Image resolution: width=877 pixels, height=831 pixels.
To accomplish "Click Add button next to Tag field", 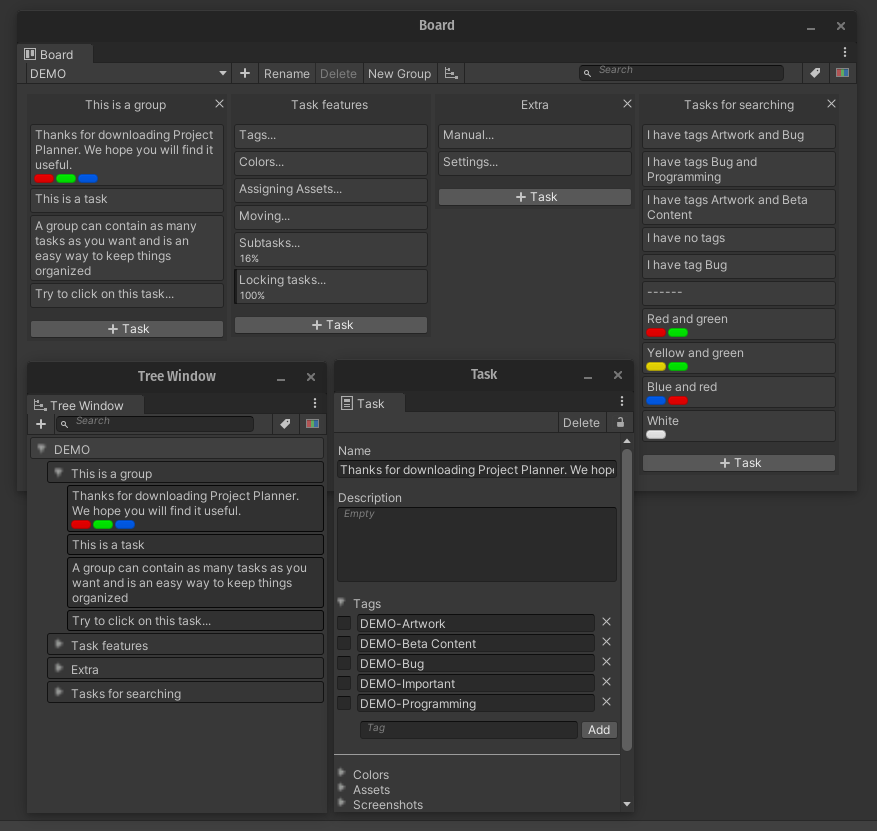I will pyautogui.click(x=599, y=729).
